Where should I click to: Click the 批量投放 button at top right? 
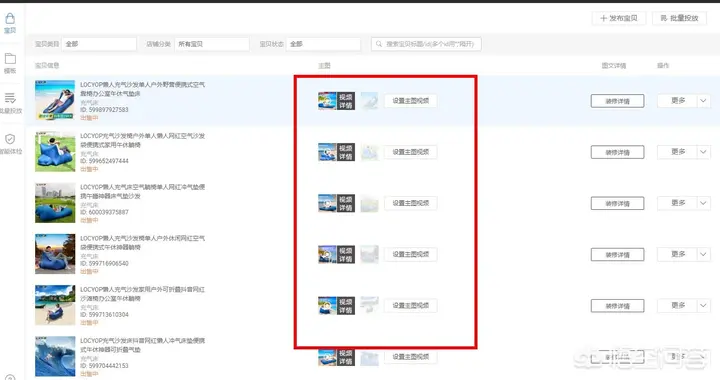[679, 18]
